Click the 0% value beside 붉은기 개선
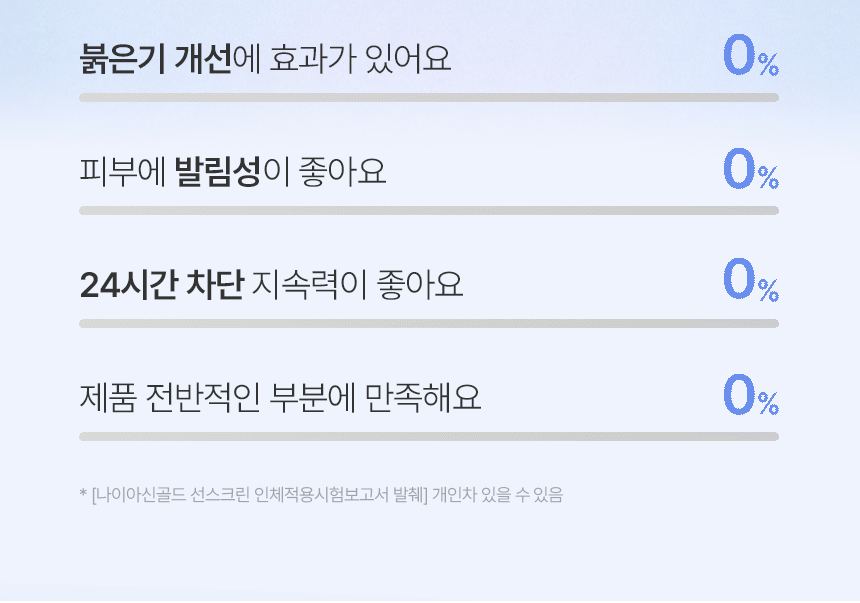Screen dimensions: 860x603 [x=751, y=56]
